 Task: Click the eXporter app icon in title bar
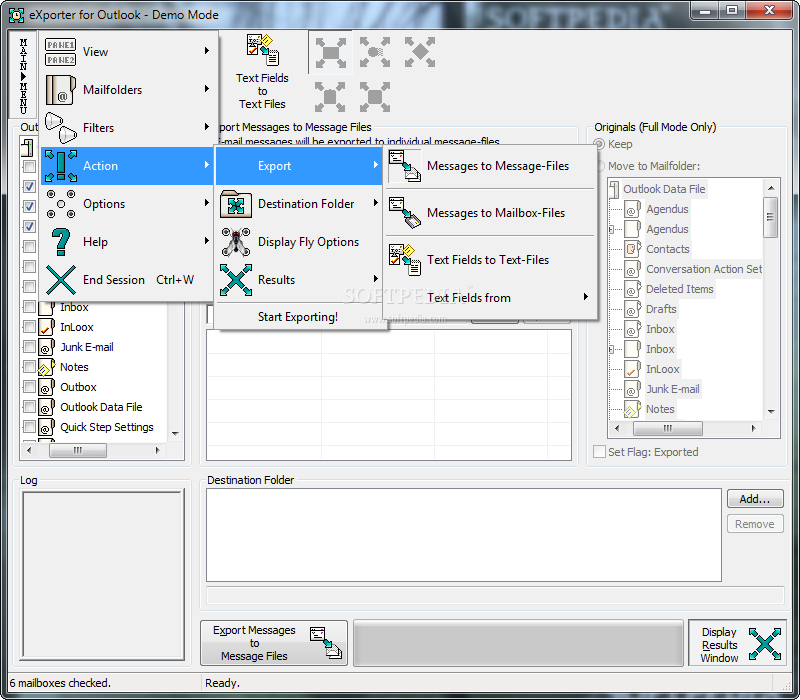pos(16,15)
